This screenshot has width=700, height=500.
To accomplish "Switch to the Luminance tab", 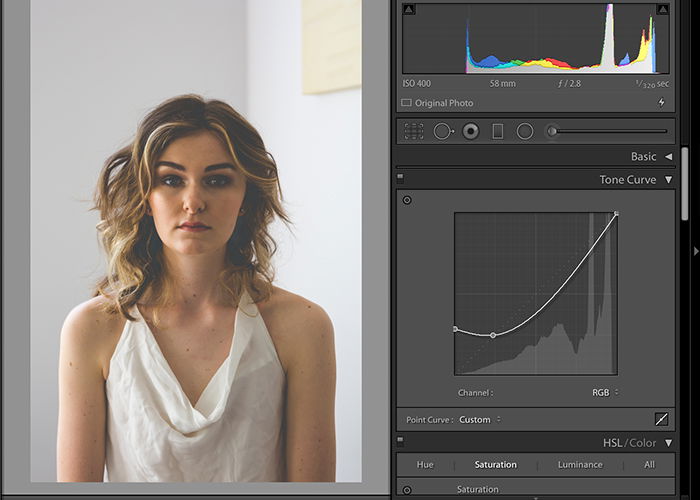I will pos(580,465).
